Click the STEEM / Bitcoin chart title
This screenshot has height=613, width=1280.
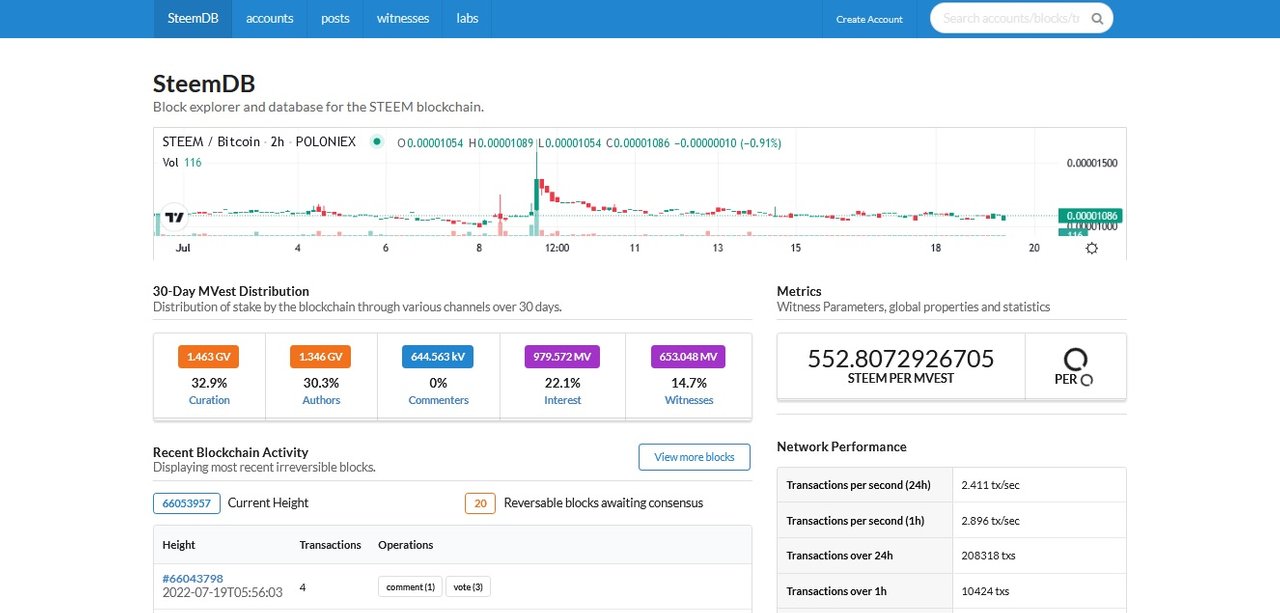pos(259,142)
